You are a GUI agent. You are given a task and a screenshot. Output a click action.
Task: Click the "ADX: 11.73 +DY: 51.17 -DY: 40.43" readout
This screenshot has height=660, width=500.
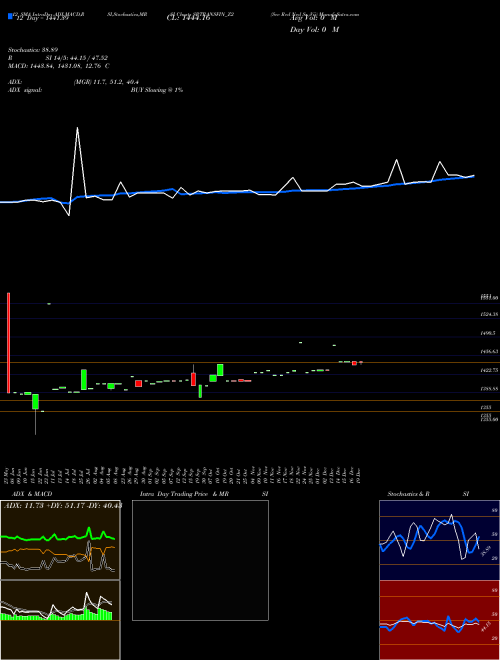pyautogui.click(x=63, y=506)
